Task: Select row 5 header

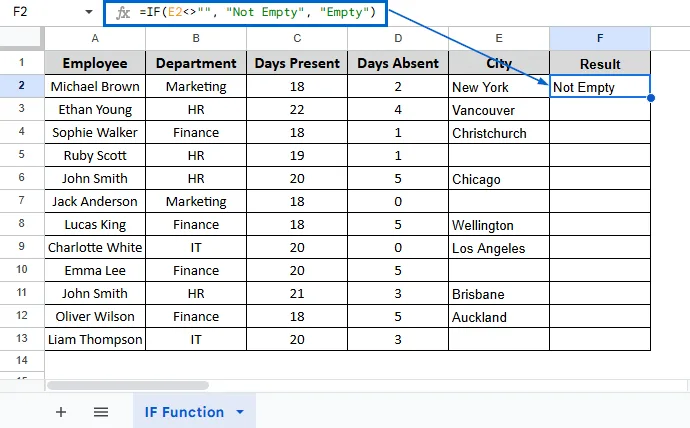Action: tap(22, 155)
